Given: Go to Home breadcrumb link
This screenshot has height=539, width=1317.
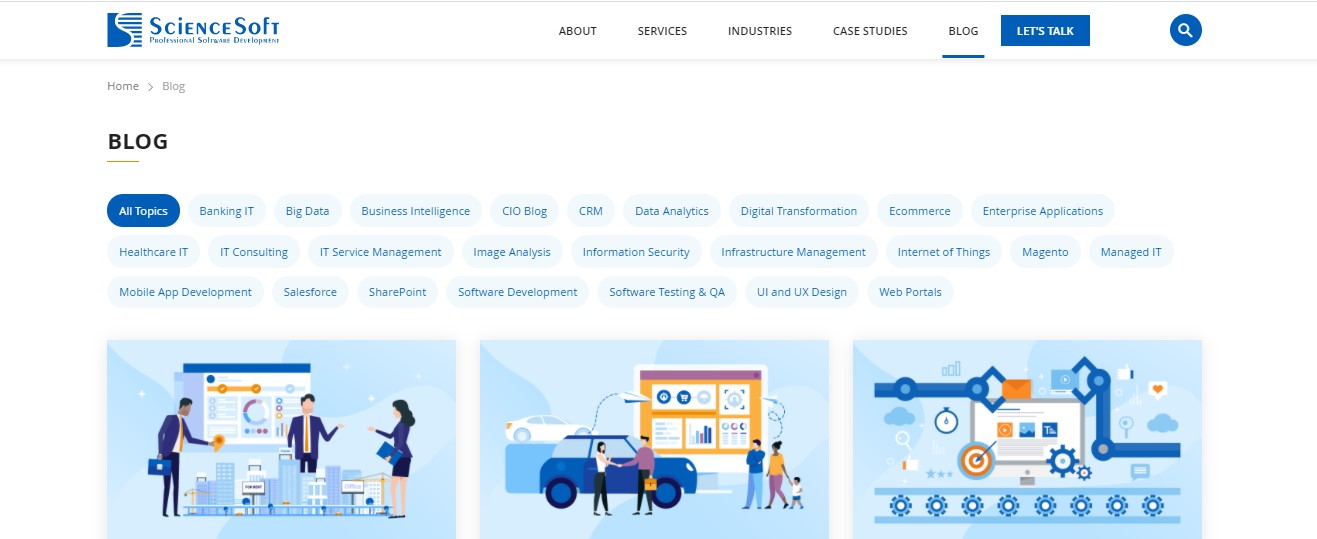Looking at the screenshot, I should coord(123,86).
